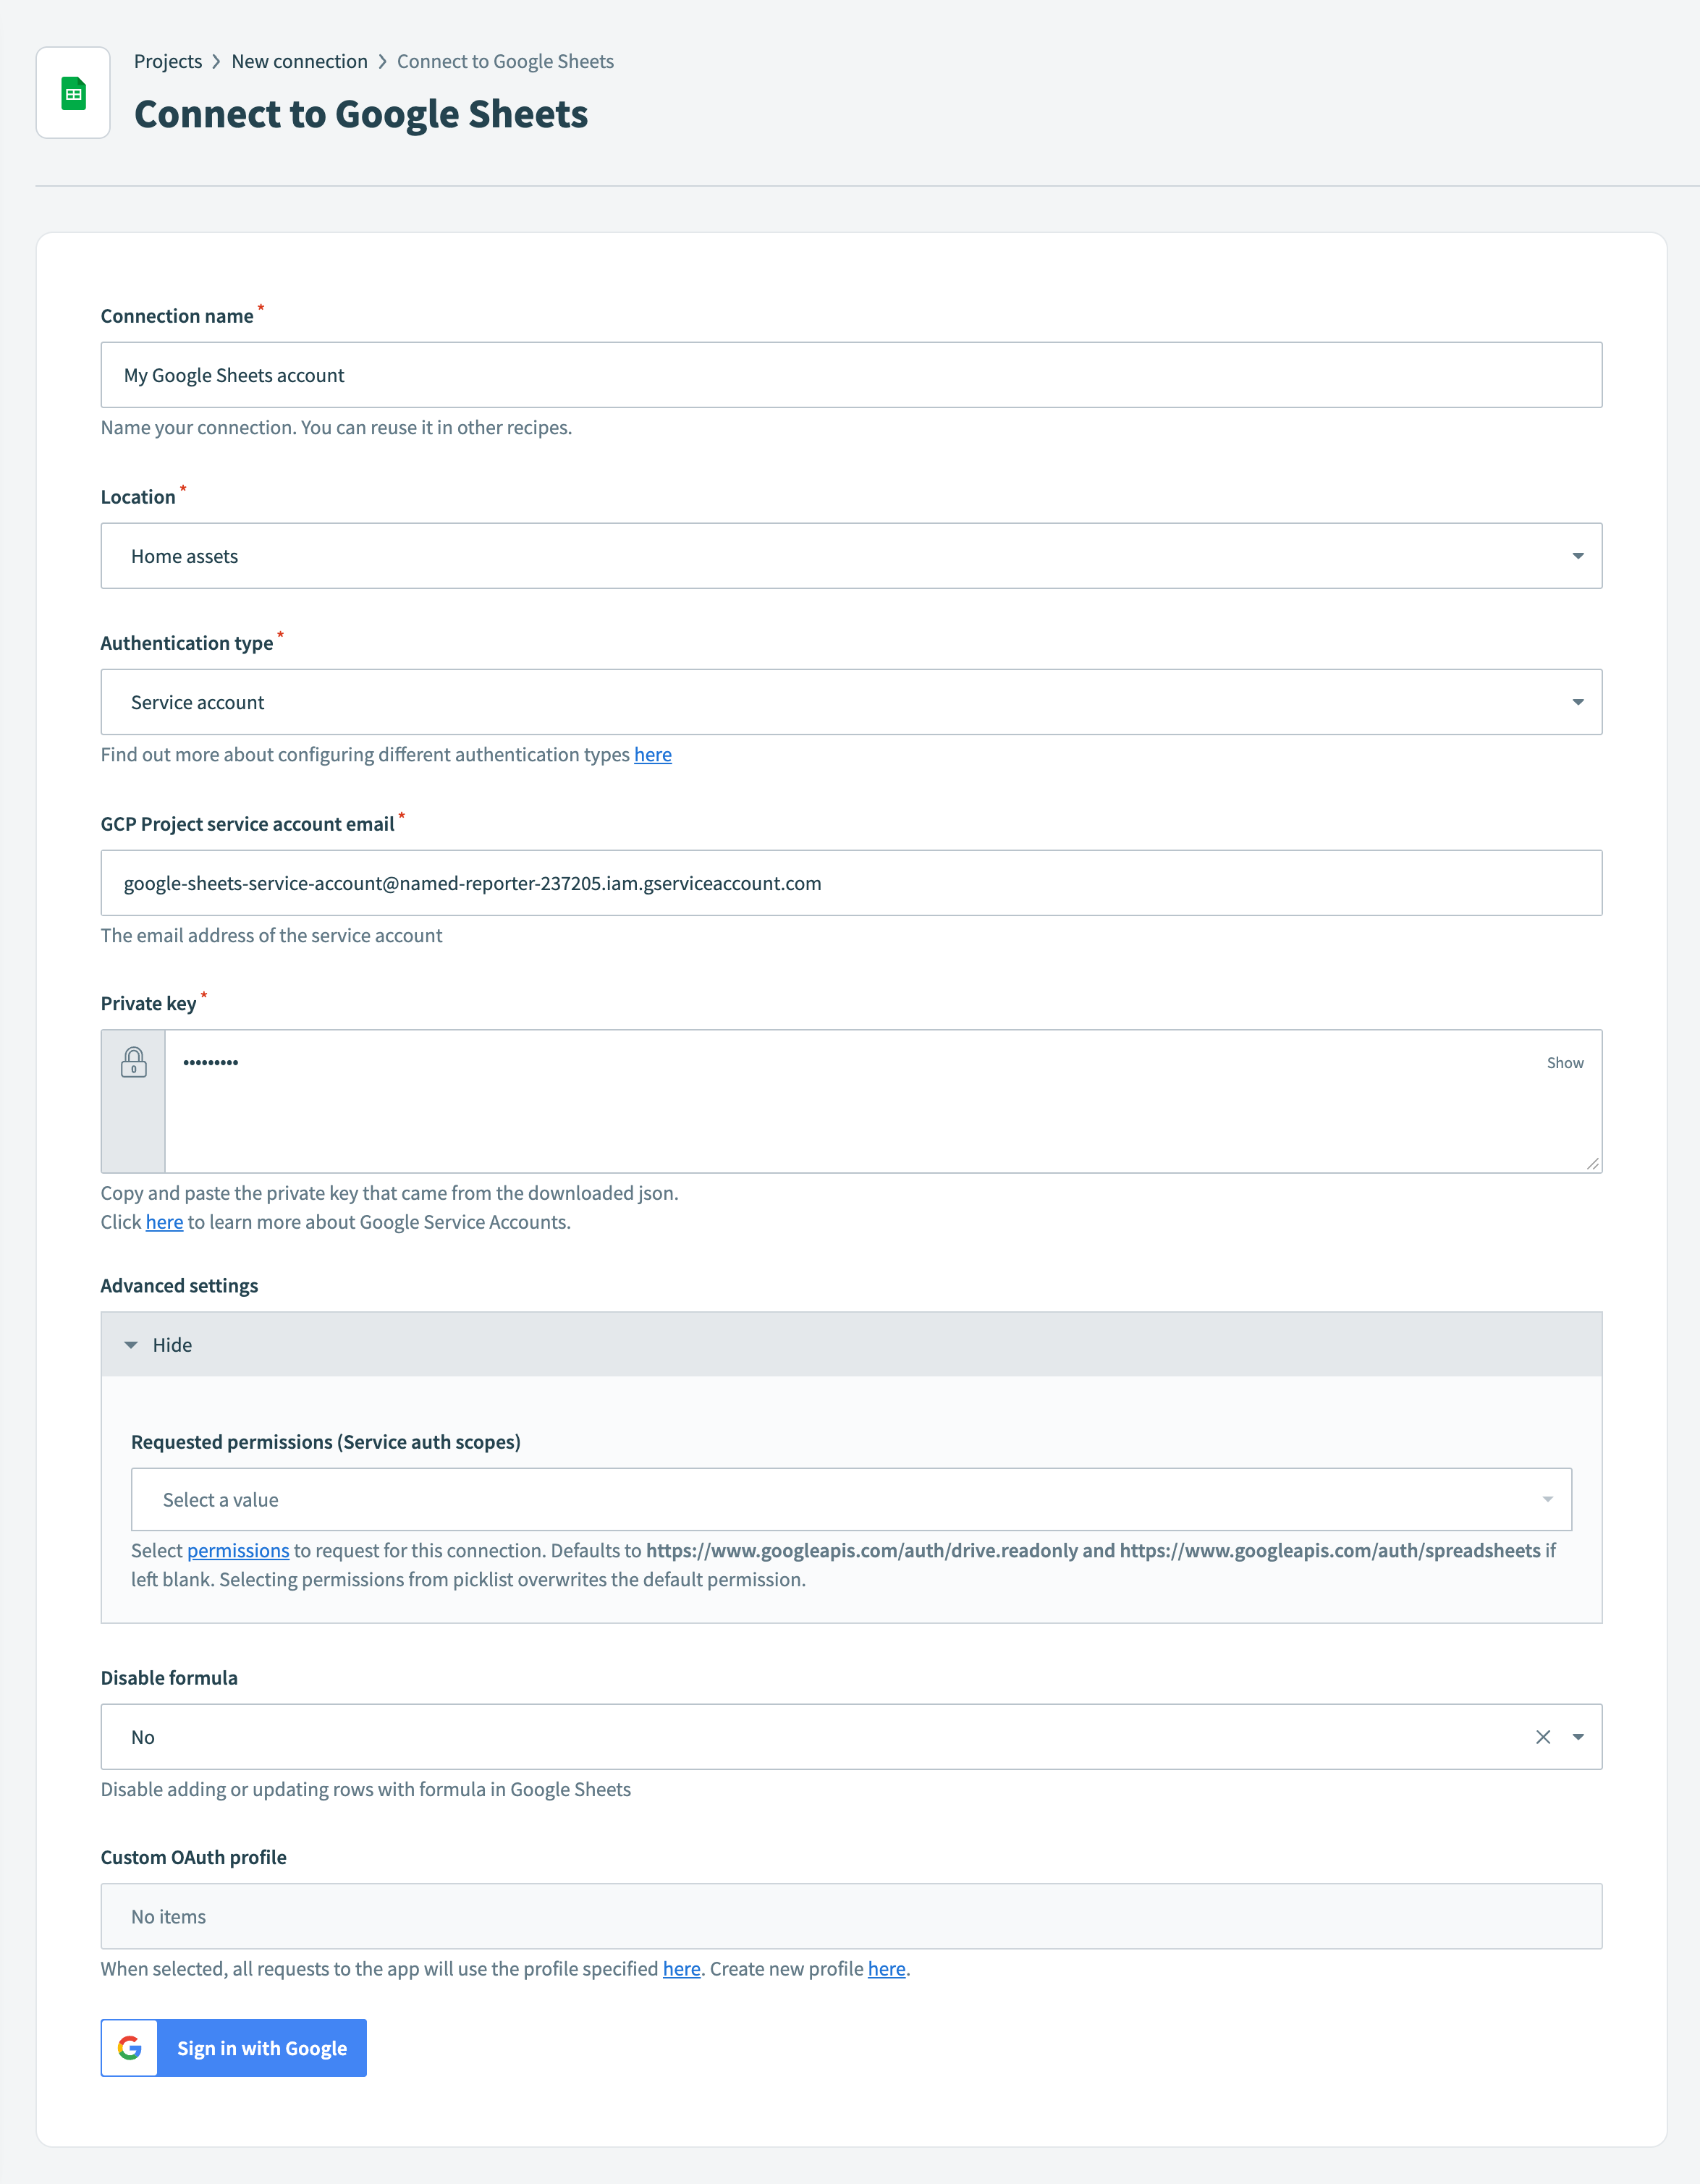
Task: Open the permissions link in Advanced settings
Action: pos(238,1551)
